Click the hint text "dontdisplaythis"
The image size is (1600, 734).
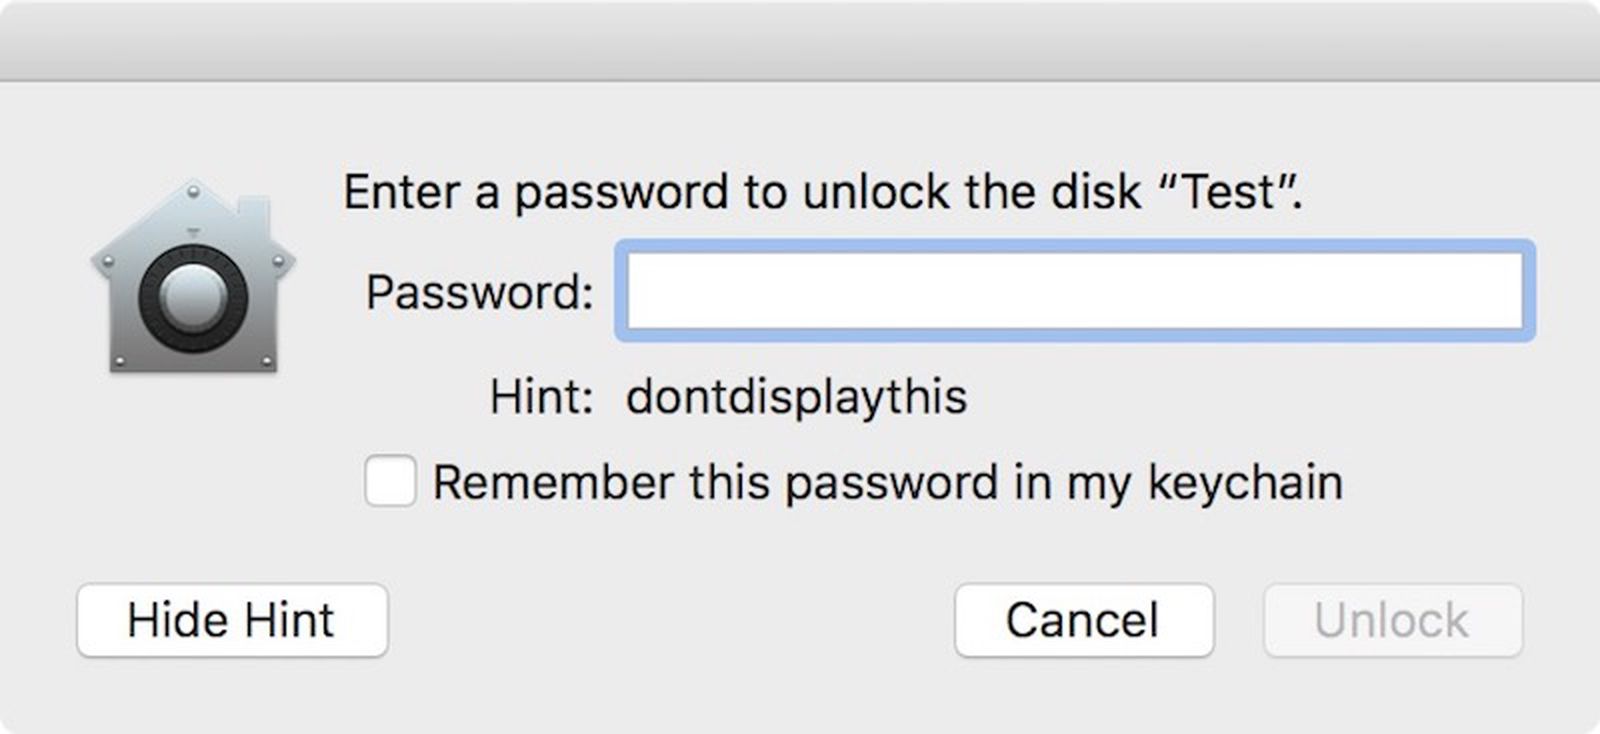tap(796, 397)
